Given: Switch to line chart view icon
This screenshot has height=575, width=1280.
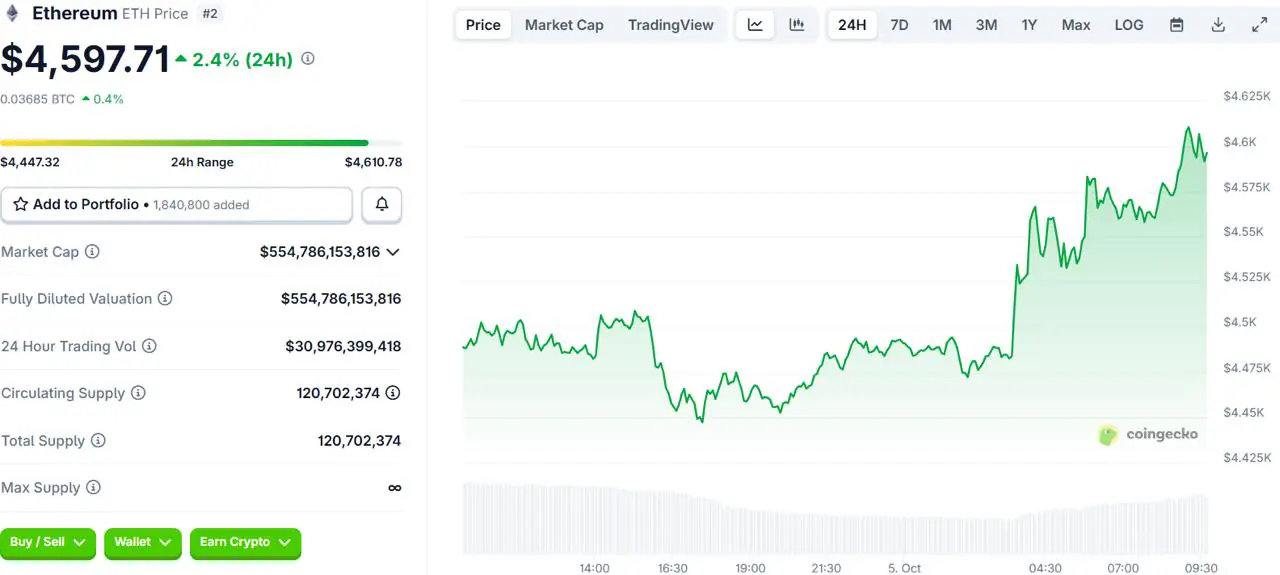Looking at the screenshot, I should point(755,25).
